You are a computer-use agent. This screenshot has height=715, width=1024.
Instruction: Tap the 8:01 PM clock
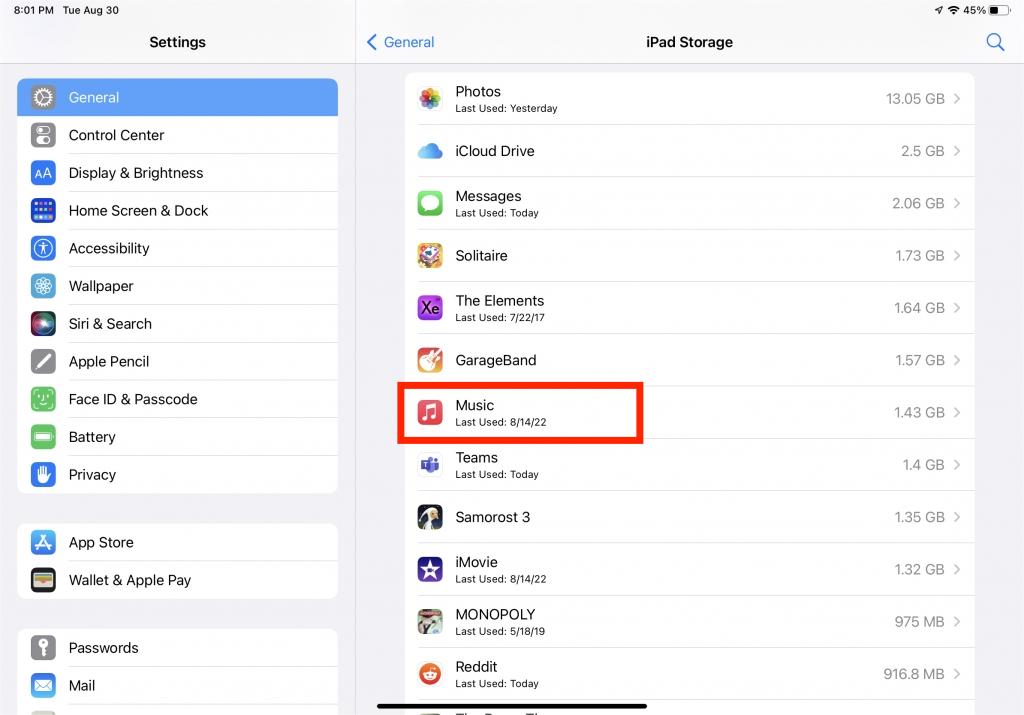point(34,10)
